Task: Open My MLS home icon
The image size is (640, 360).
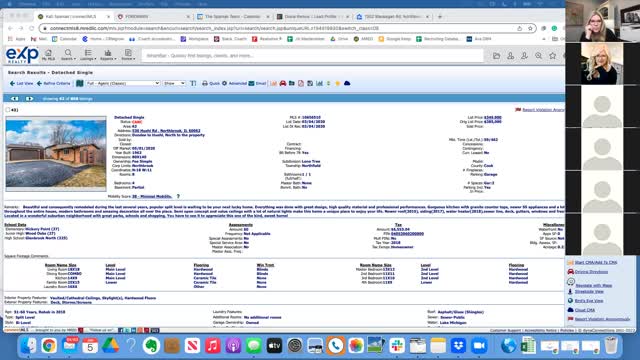Action: pyautogui.click(x=48, y=55)
